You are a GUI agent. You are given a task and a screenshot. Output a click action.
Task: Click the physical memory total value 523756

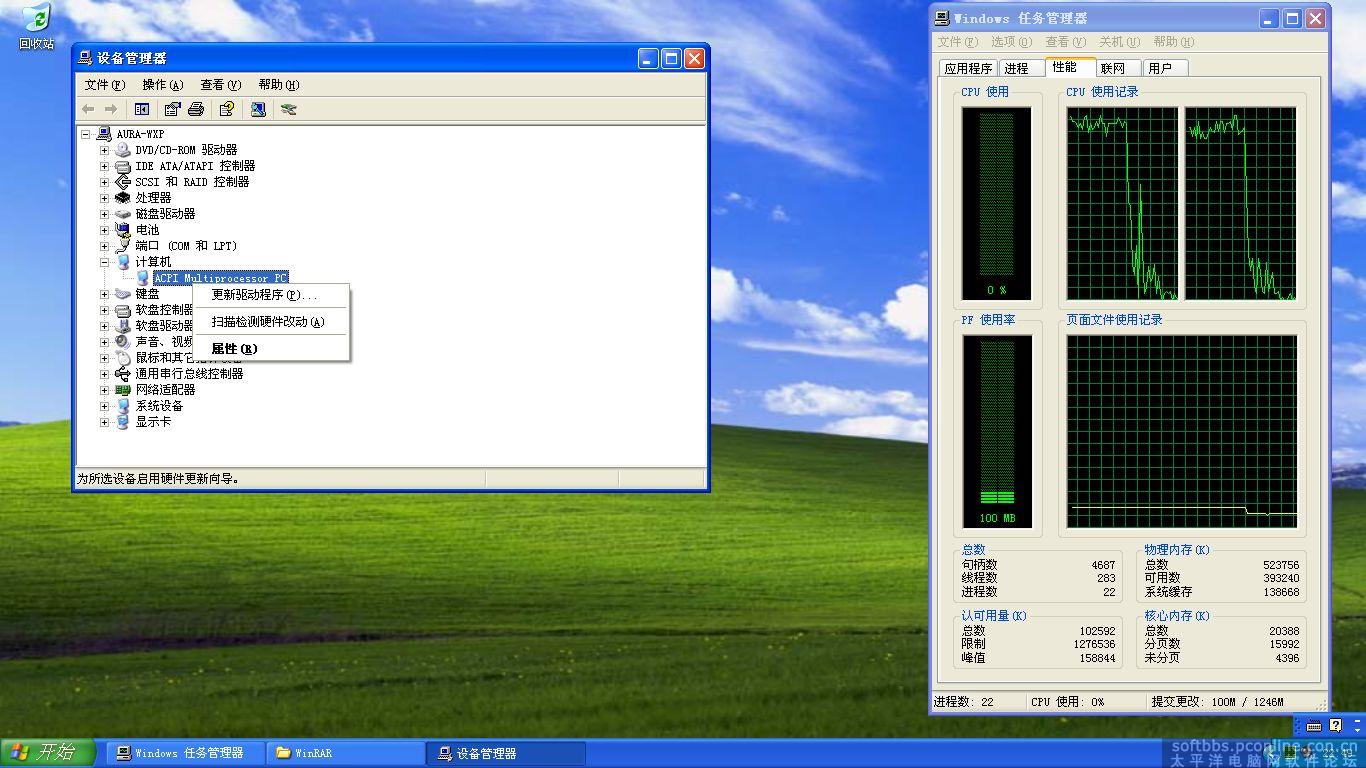coord(1280,565)
